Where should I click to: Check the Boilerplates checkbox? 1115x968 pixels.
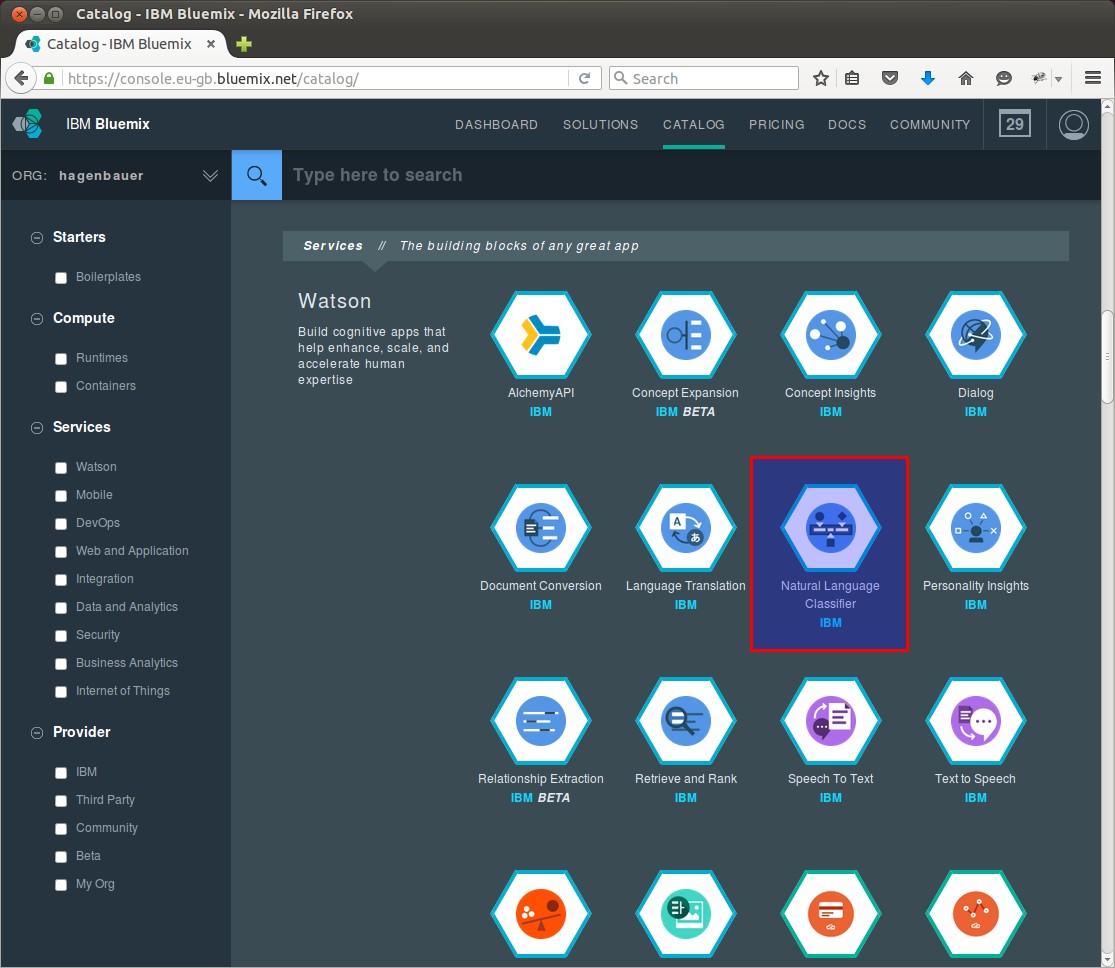61,278
